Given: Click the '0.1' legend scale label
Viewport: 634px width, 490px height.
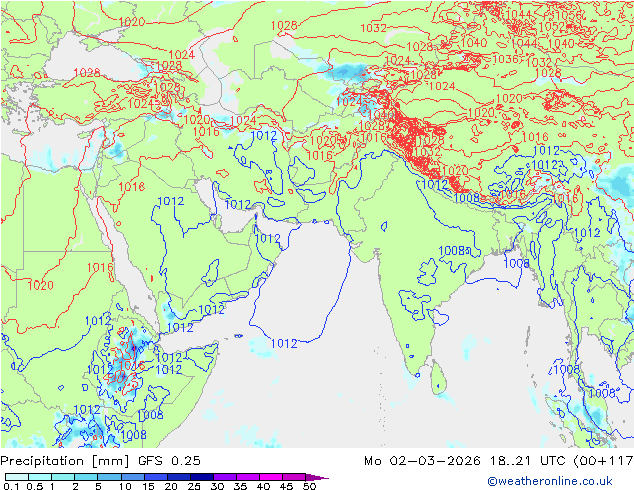Looking at the screenshot, I should pyautogui.click(x=11, y=486).
